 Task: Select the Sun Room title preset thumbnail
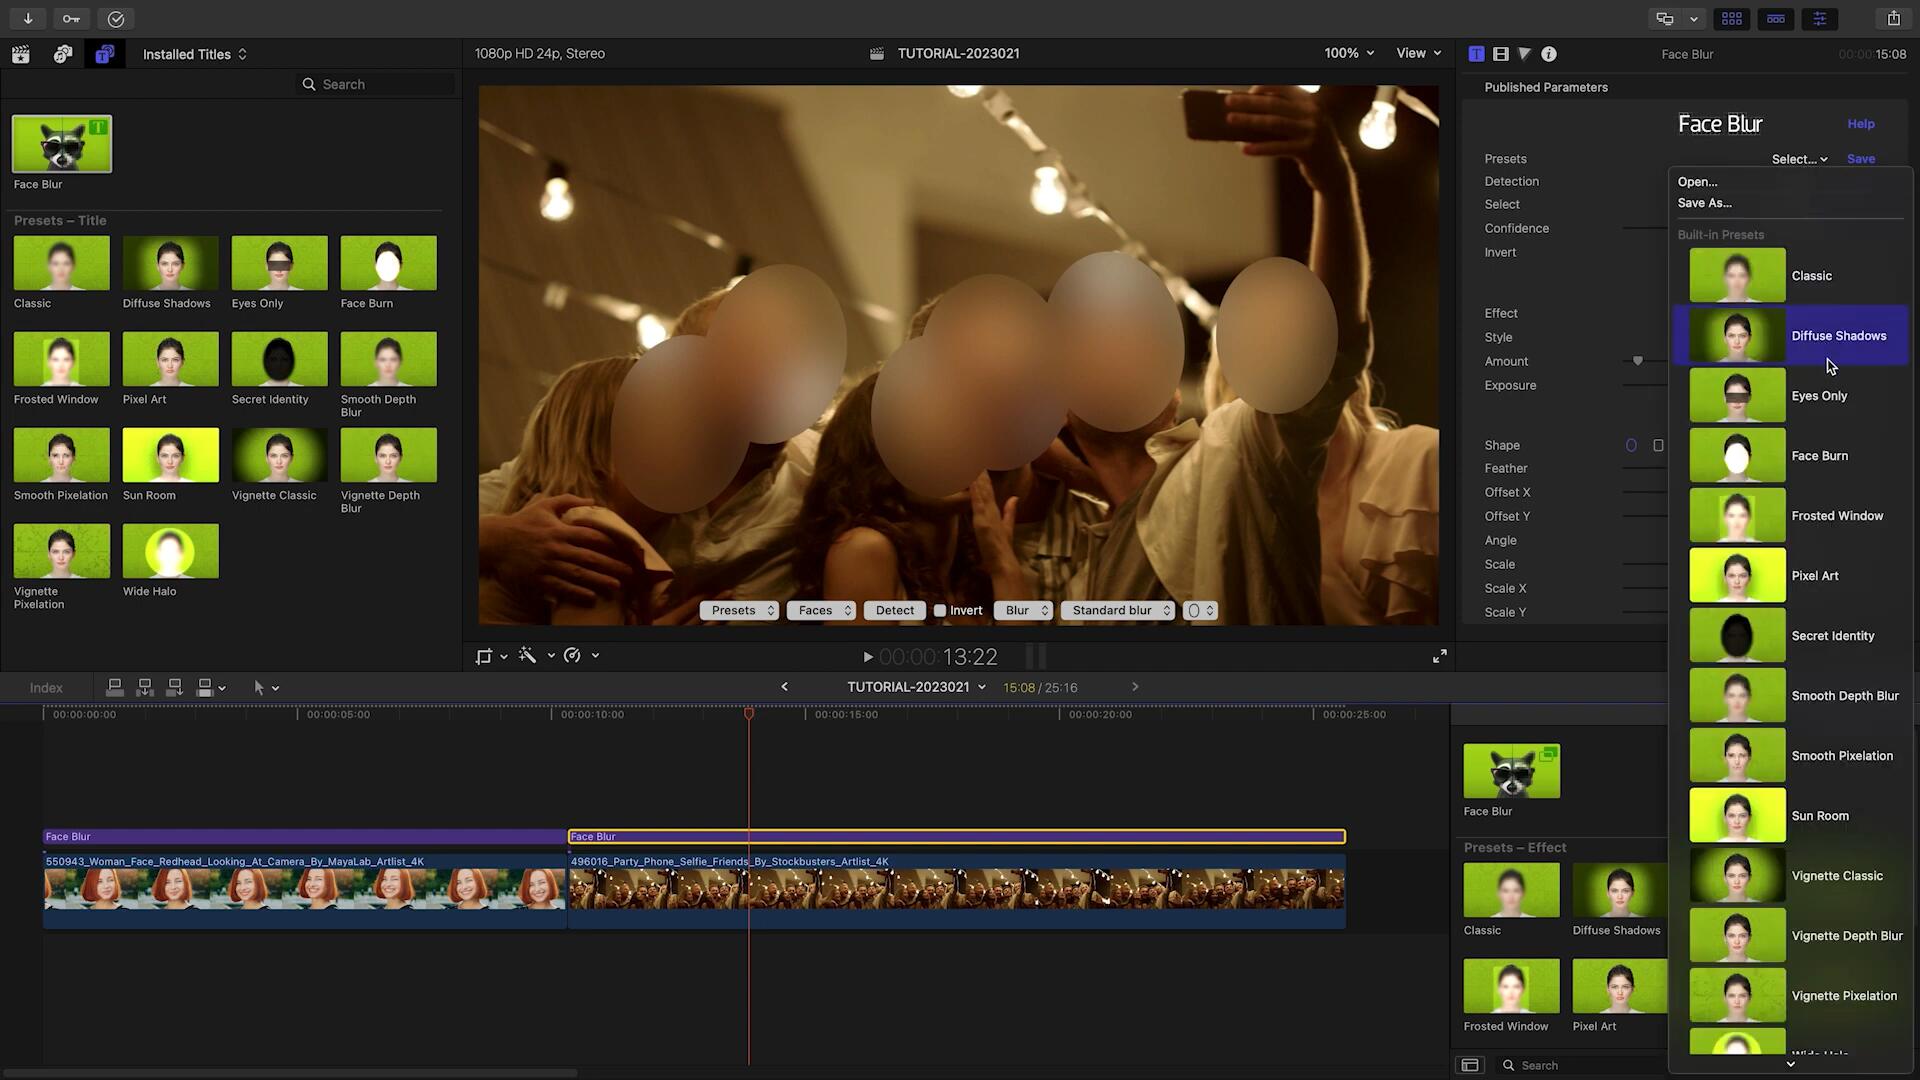point(170,455)
